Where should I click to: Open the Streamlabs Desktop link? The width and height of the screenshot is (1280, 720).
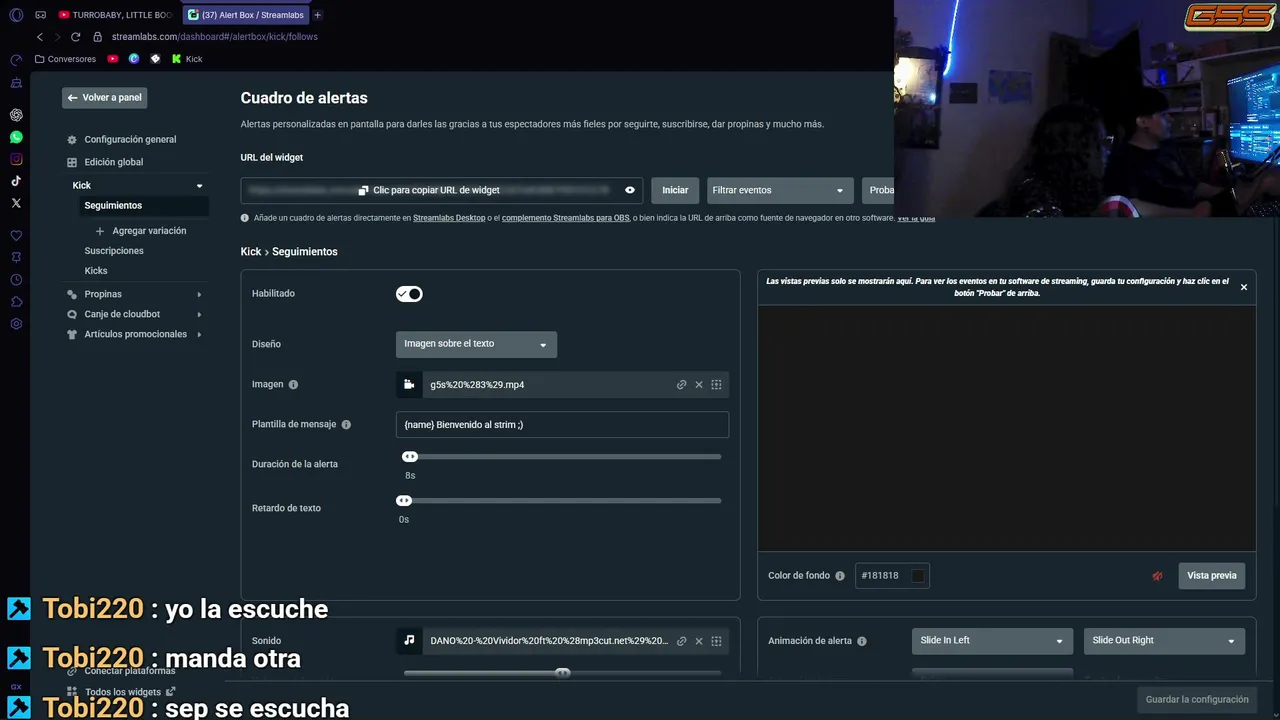point(449,218)
